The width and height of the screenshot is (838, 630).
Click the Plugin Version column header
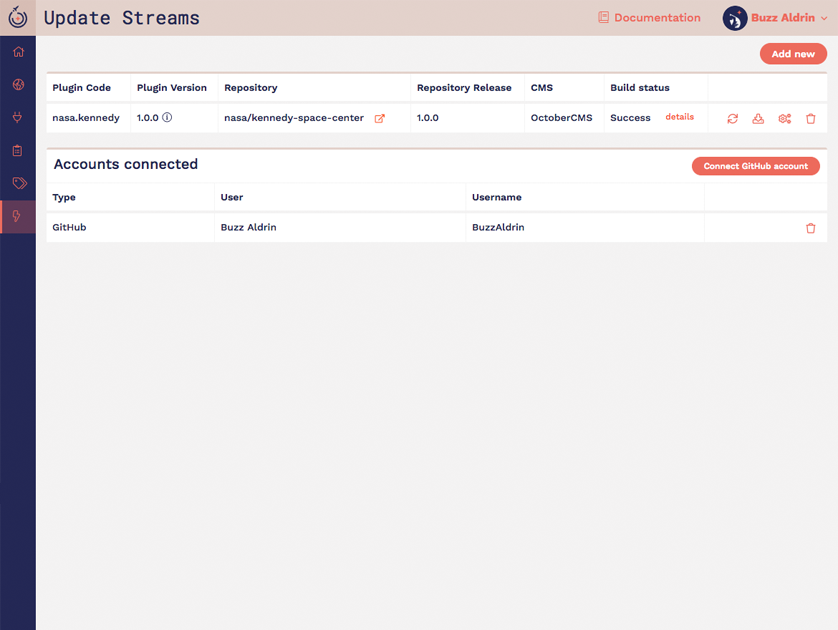(172, 88)
